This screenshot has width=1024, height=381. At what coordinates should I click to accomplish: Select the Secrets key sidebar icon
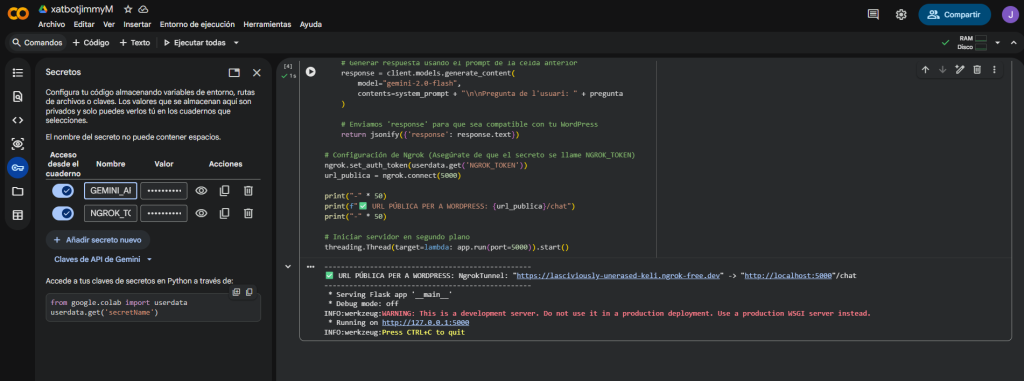18,167
